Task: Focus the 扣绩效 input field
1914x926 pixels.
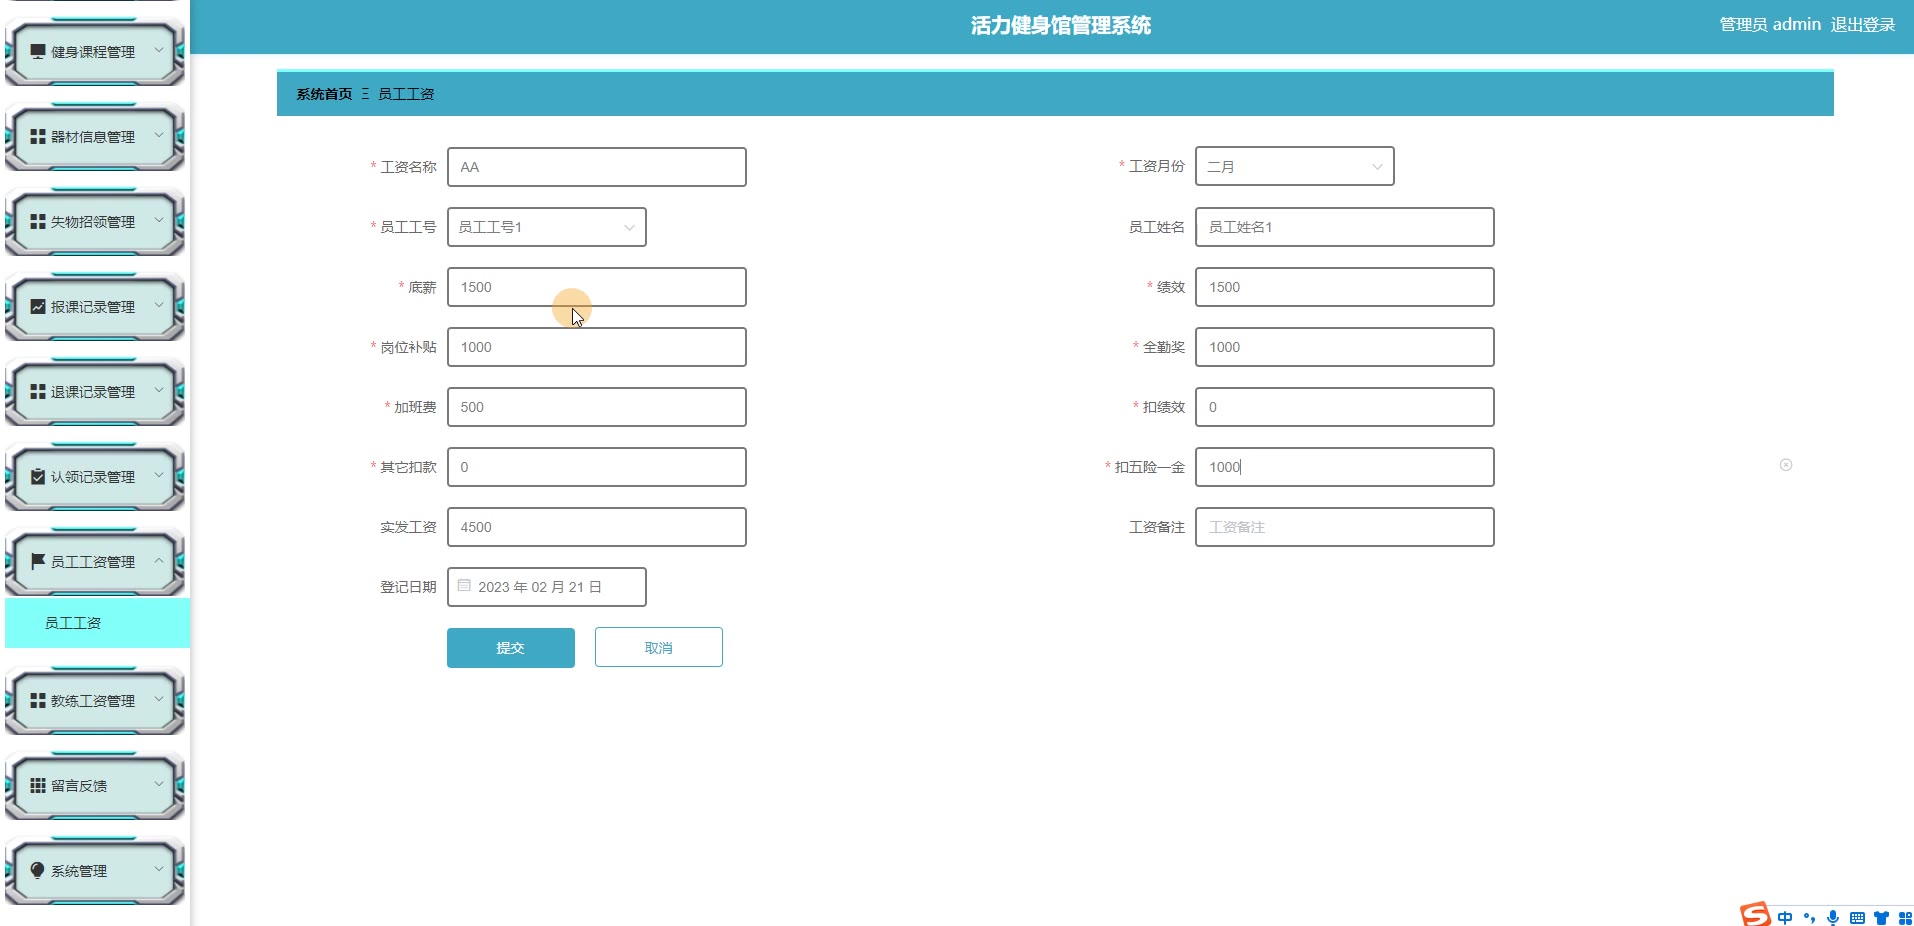Action: coord(1344,407)
